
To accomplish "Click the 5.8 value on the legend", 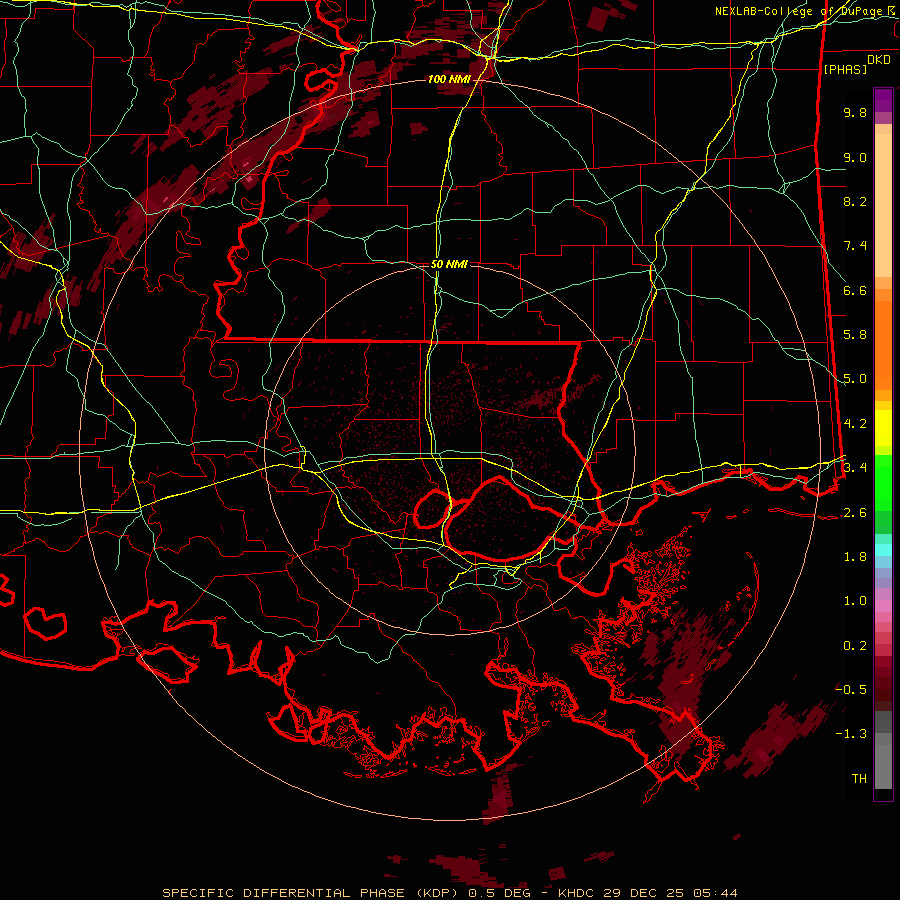I will point(855,335).
